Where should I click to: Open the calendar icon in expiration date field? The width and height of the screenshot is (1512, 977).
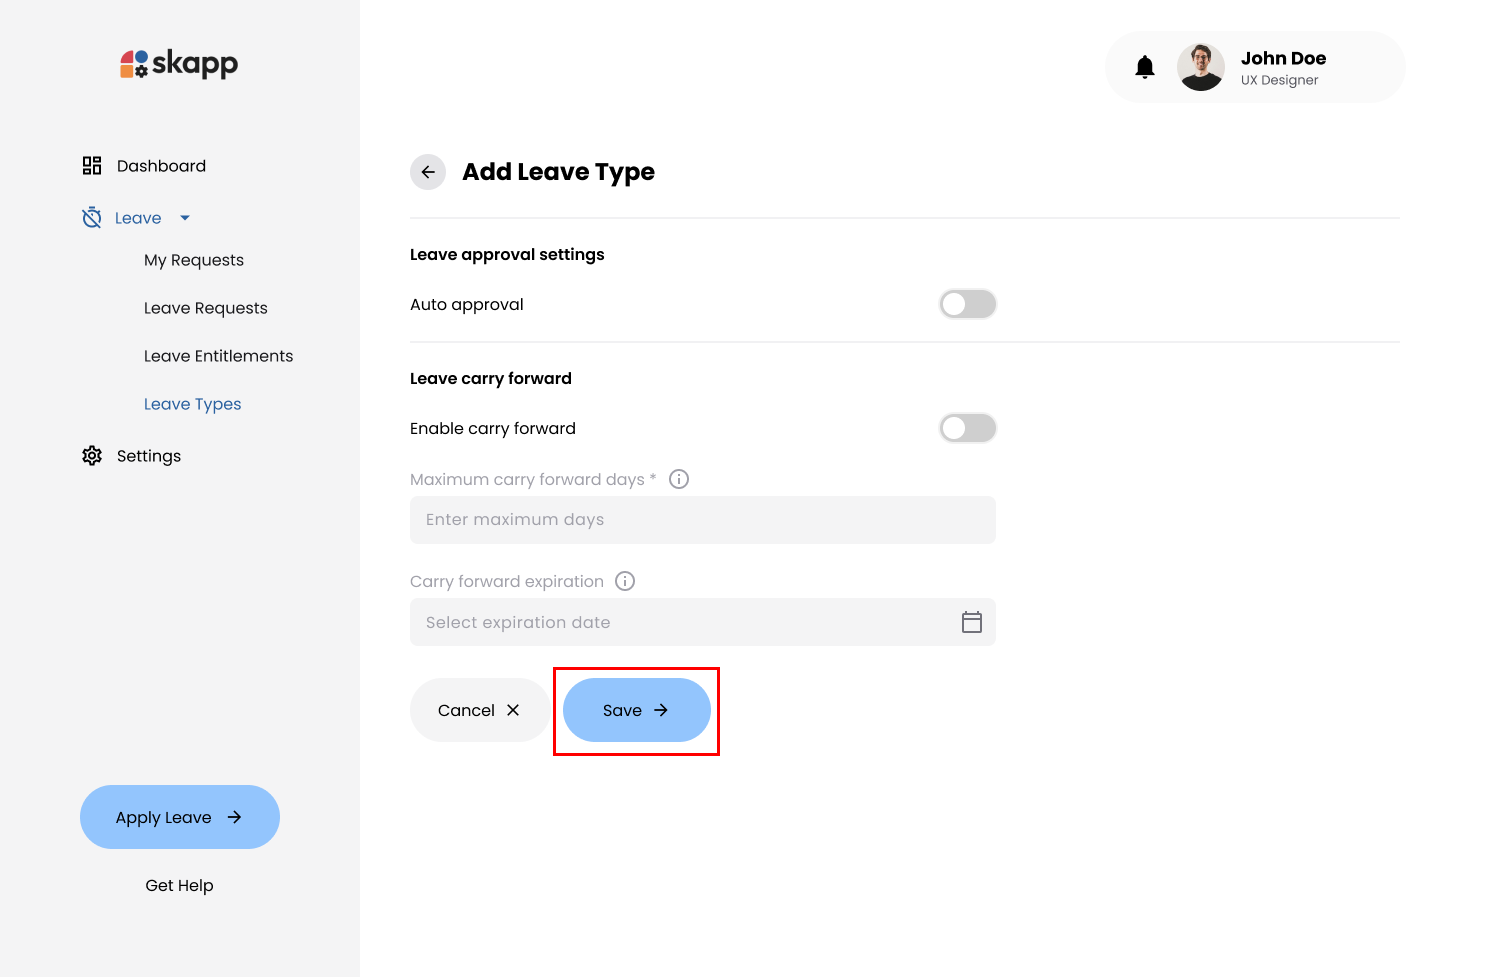(x=972, y=622)
